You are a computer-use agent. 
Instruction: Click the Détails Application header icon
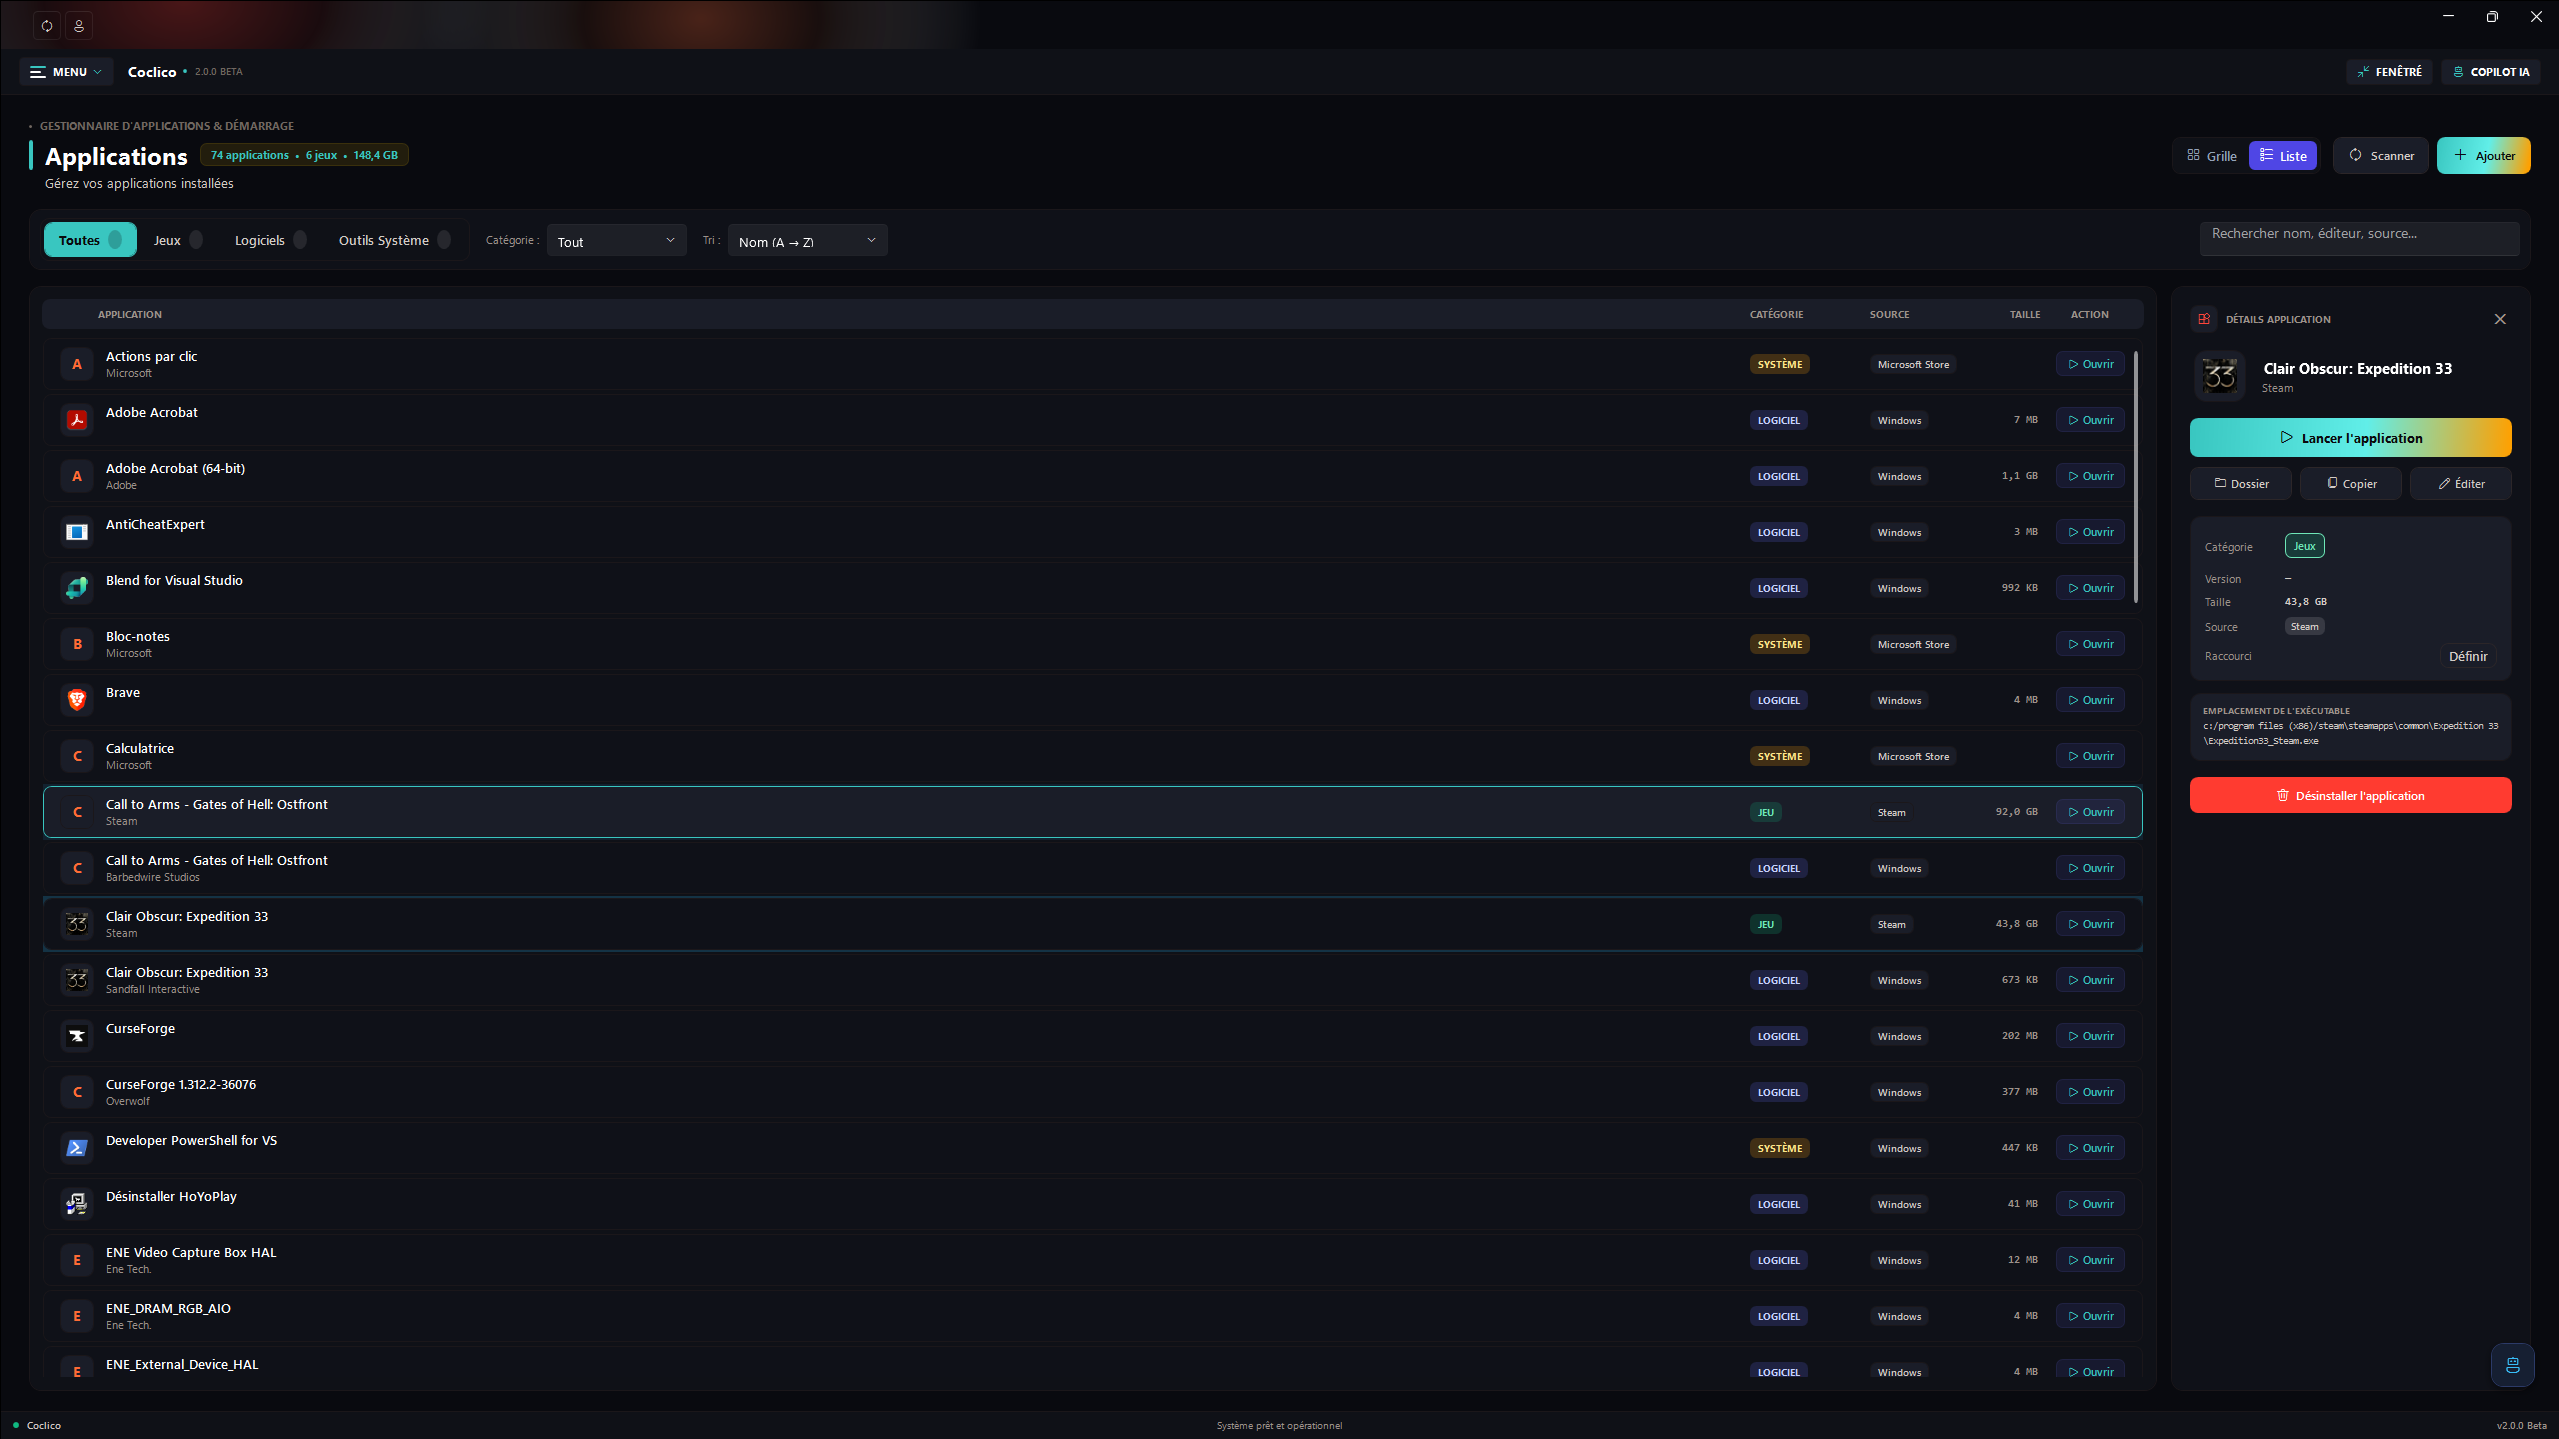2204,319
